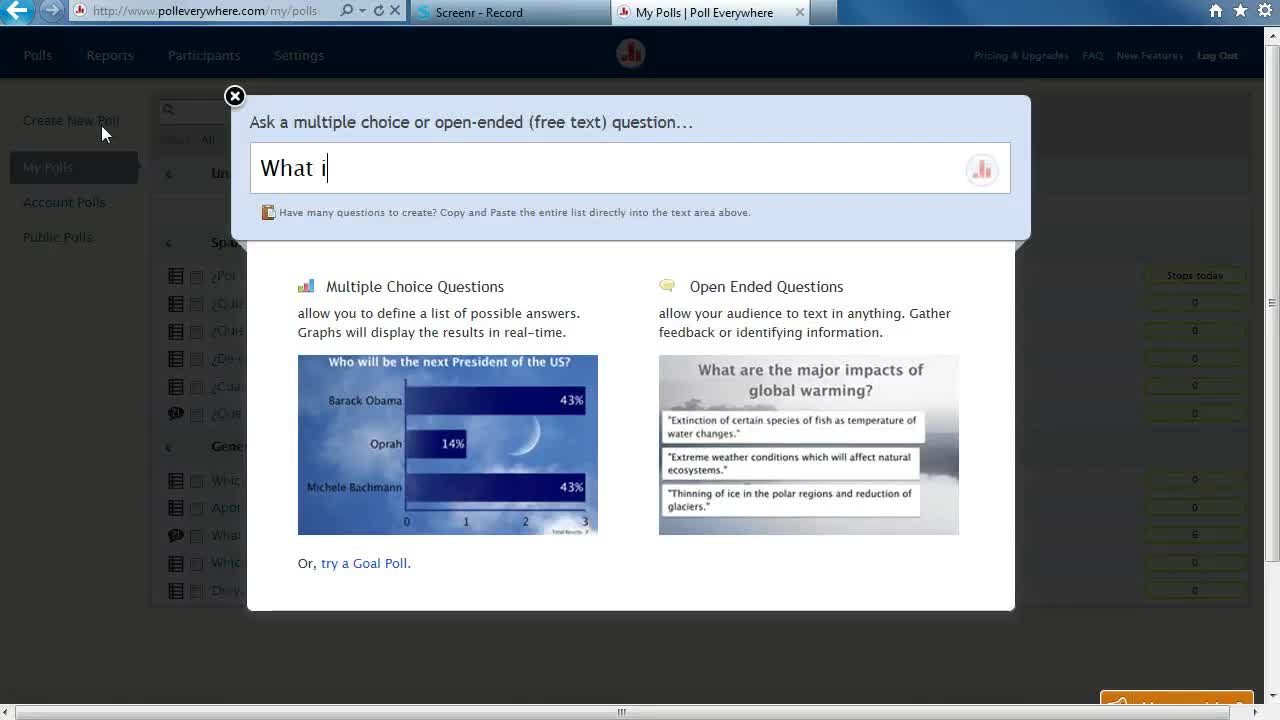Click the browser Home icon
This screenshot has height=720, width=1280.
click(1216, 11)
